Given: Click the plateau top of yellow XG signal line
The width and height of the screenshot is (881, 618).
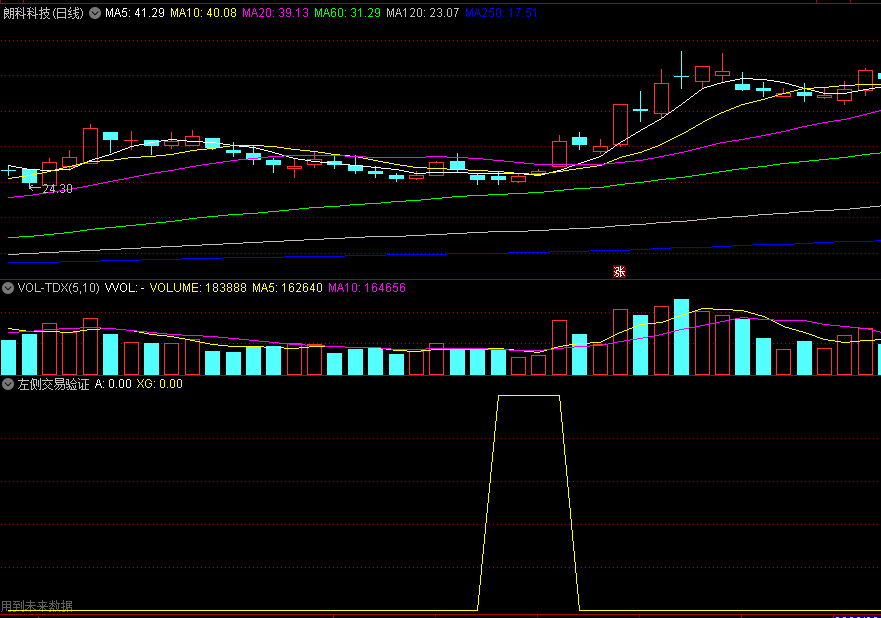Looking at the screenshot, I should click(529, 396).
